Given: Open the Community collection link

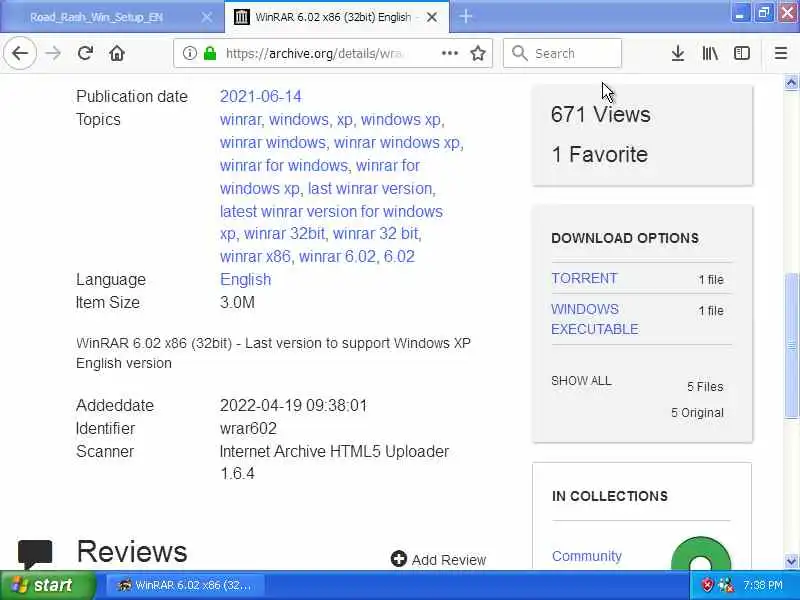Looking at the screenshot, I should click(587, 556).
